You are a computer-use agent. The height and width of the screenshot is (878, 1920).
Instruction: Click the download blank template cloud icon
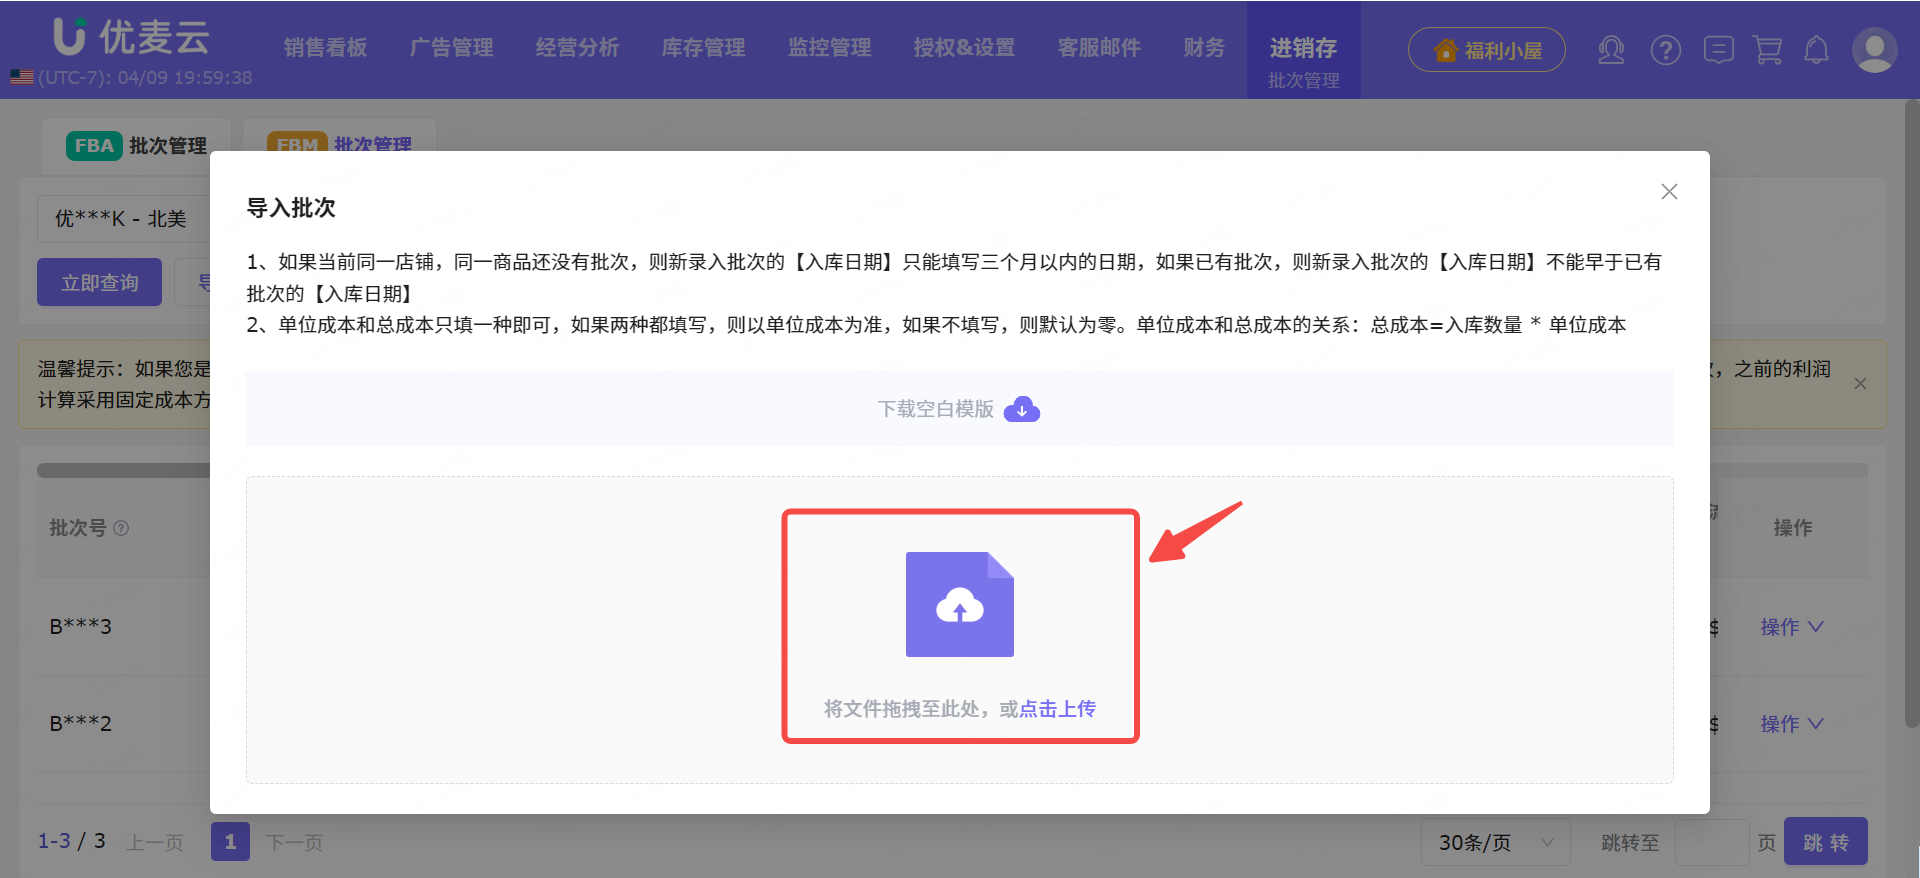point(1021,409)
